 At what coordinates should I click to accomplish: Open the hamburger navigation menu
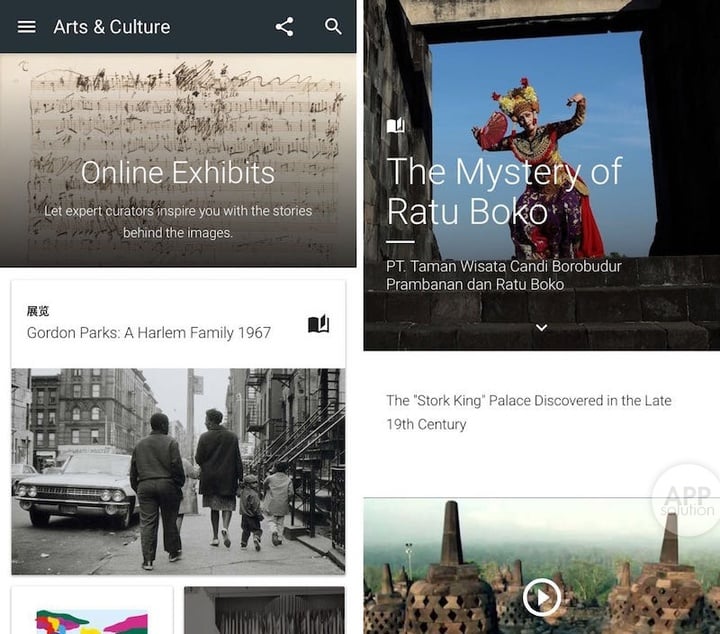tap(27, 27)
